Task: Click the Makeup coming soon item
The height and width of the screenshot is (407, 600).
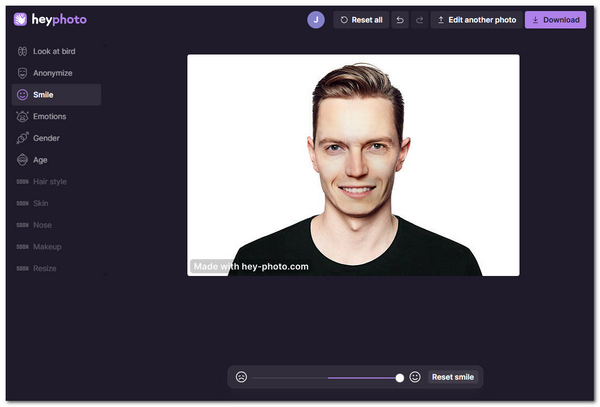Action: pyautogui.click(x=46, y=247)
